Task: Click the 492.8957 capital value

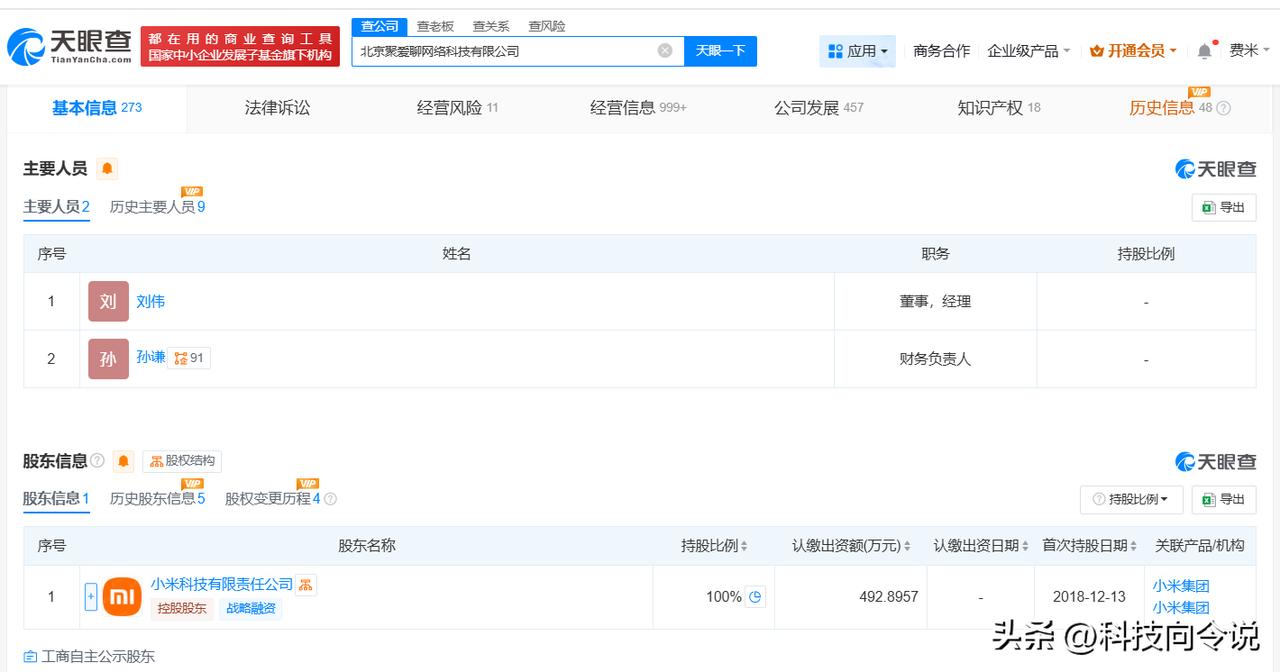Action: point(889,597)
